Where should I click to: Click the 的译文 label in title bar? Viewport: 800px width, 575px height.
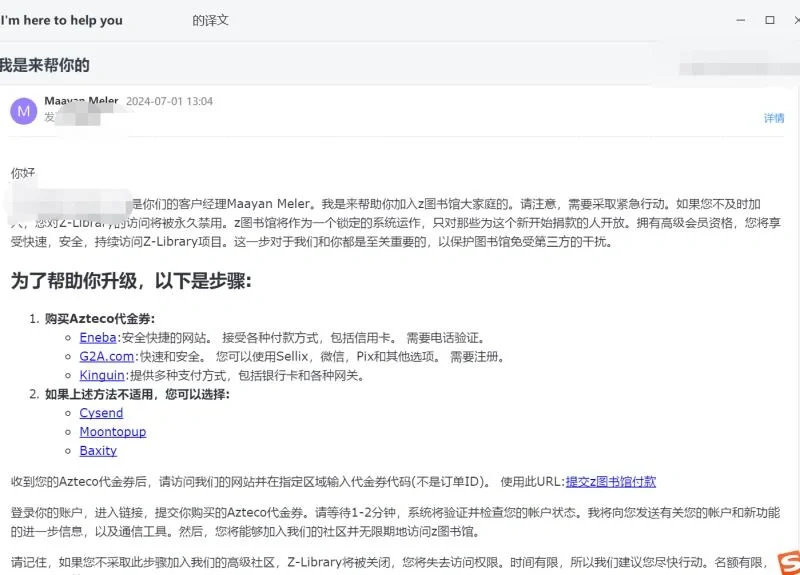(210, 20)
